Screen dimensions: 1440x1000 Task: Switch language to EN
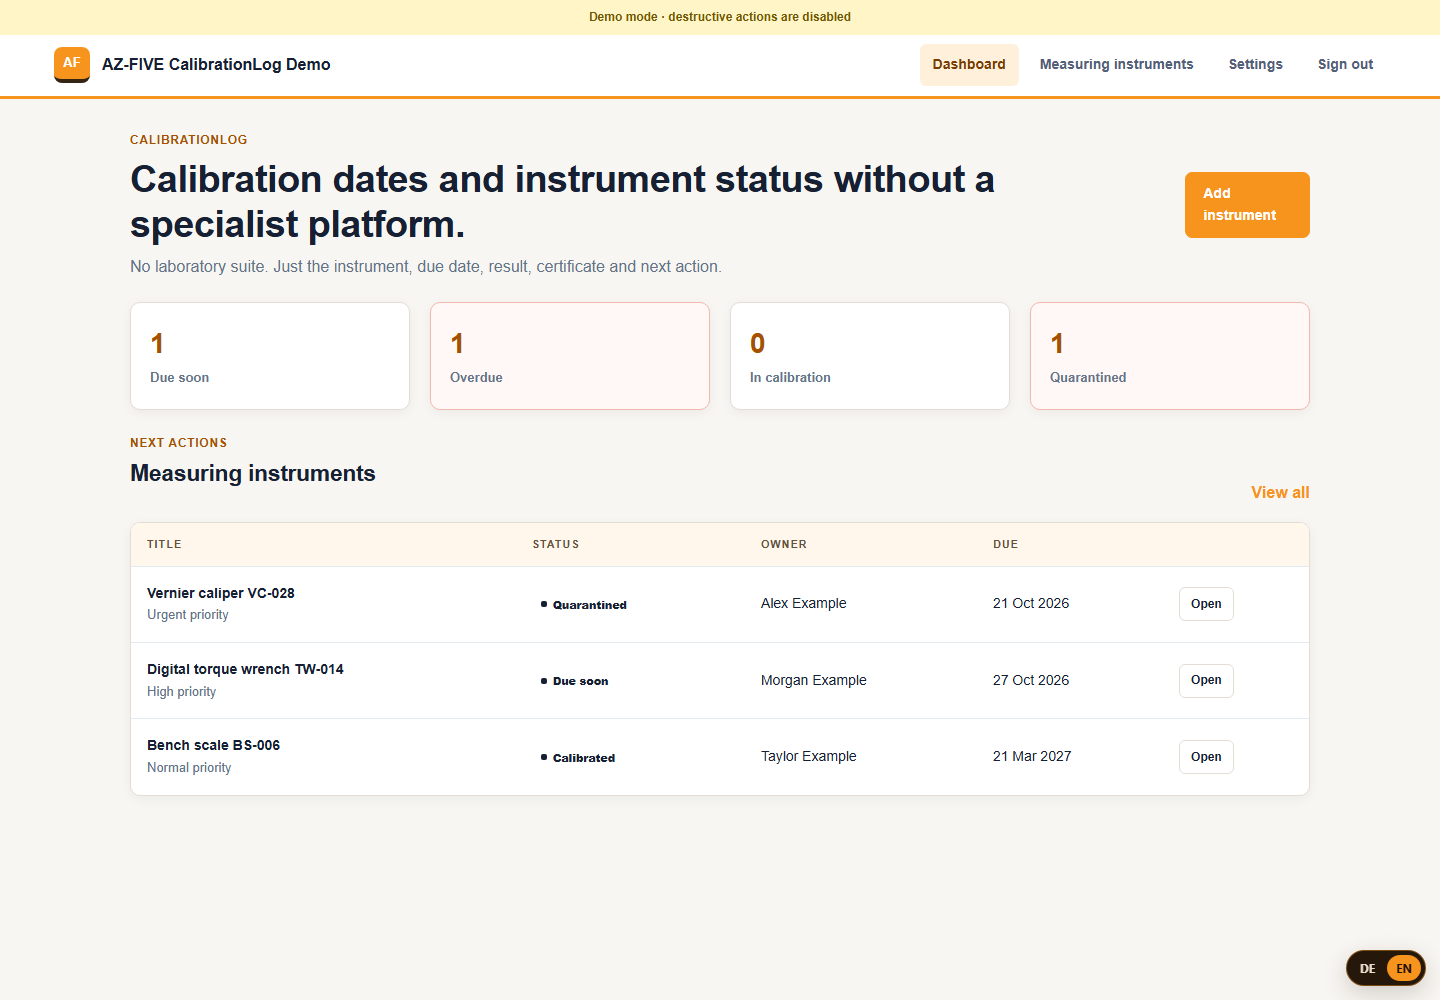[x=1404, y=968]
